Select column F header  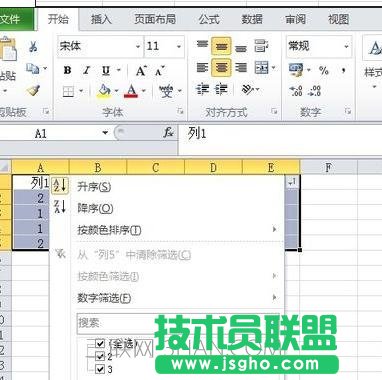pos(329,167)
